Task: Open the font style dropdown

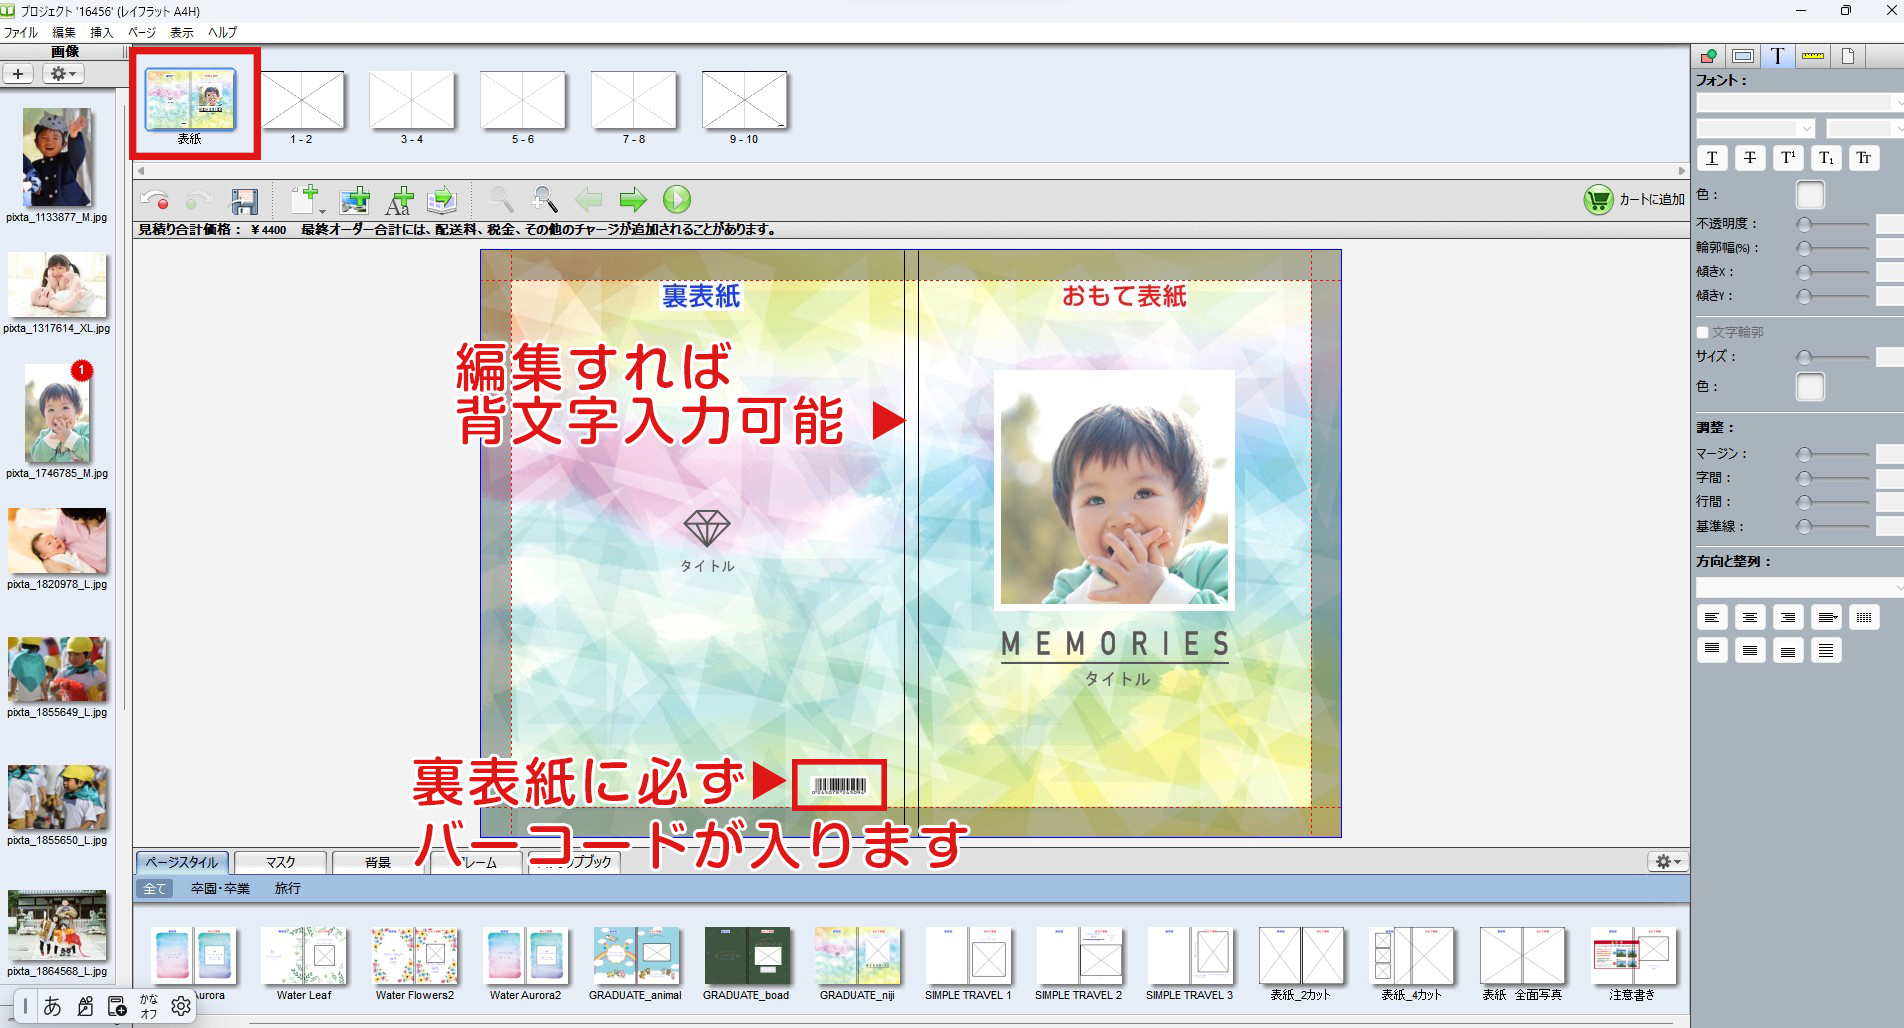Action: [x=1755, y=128]
